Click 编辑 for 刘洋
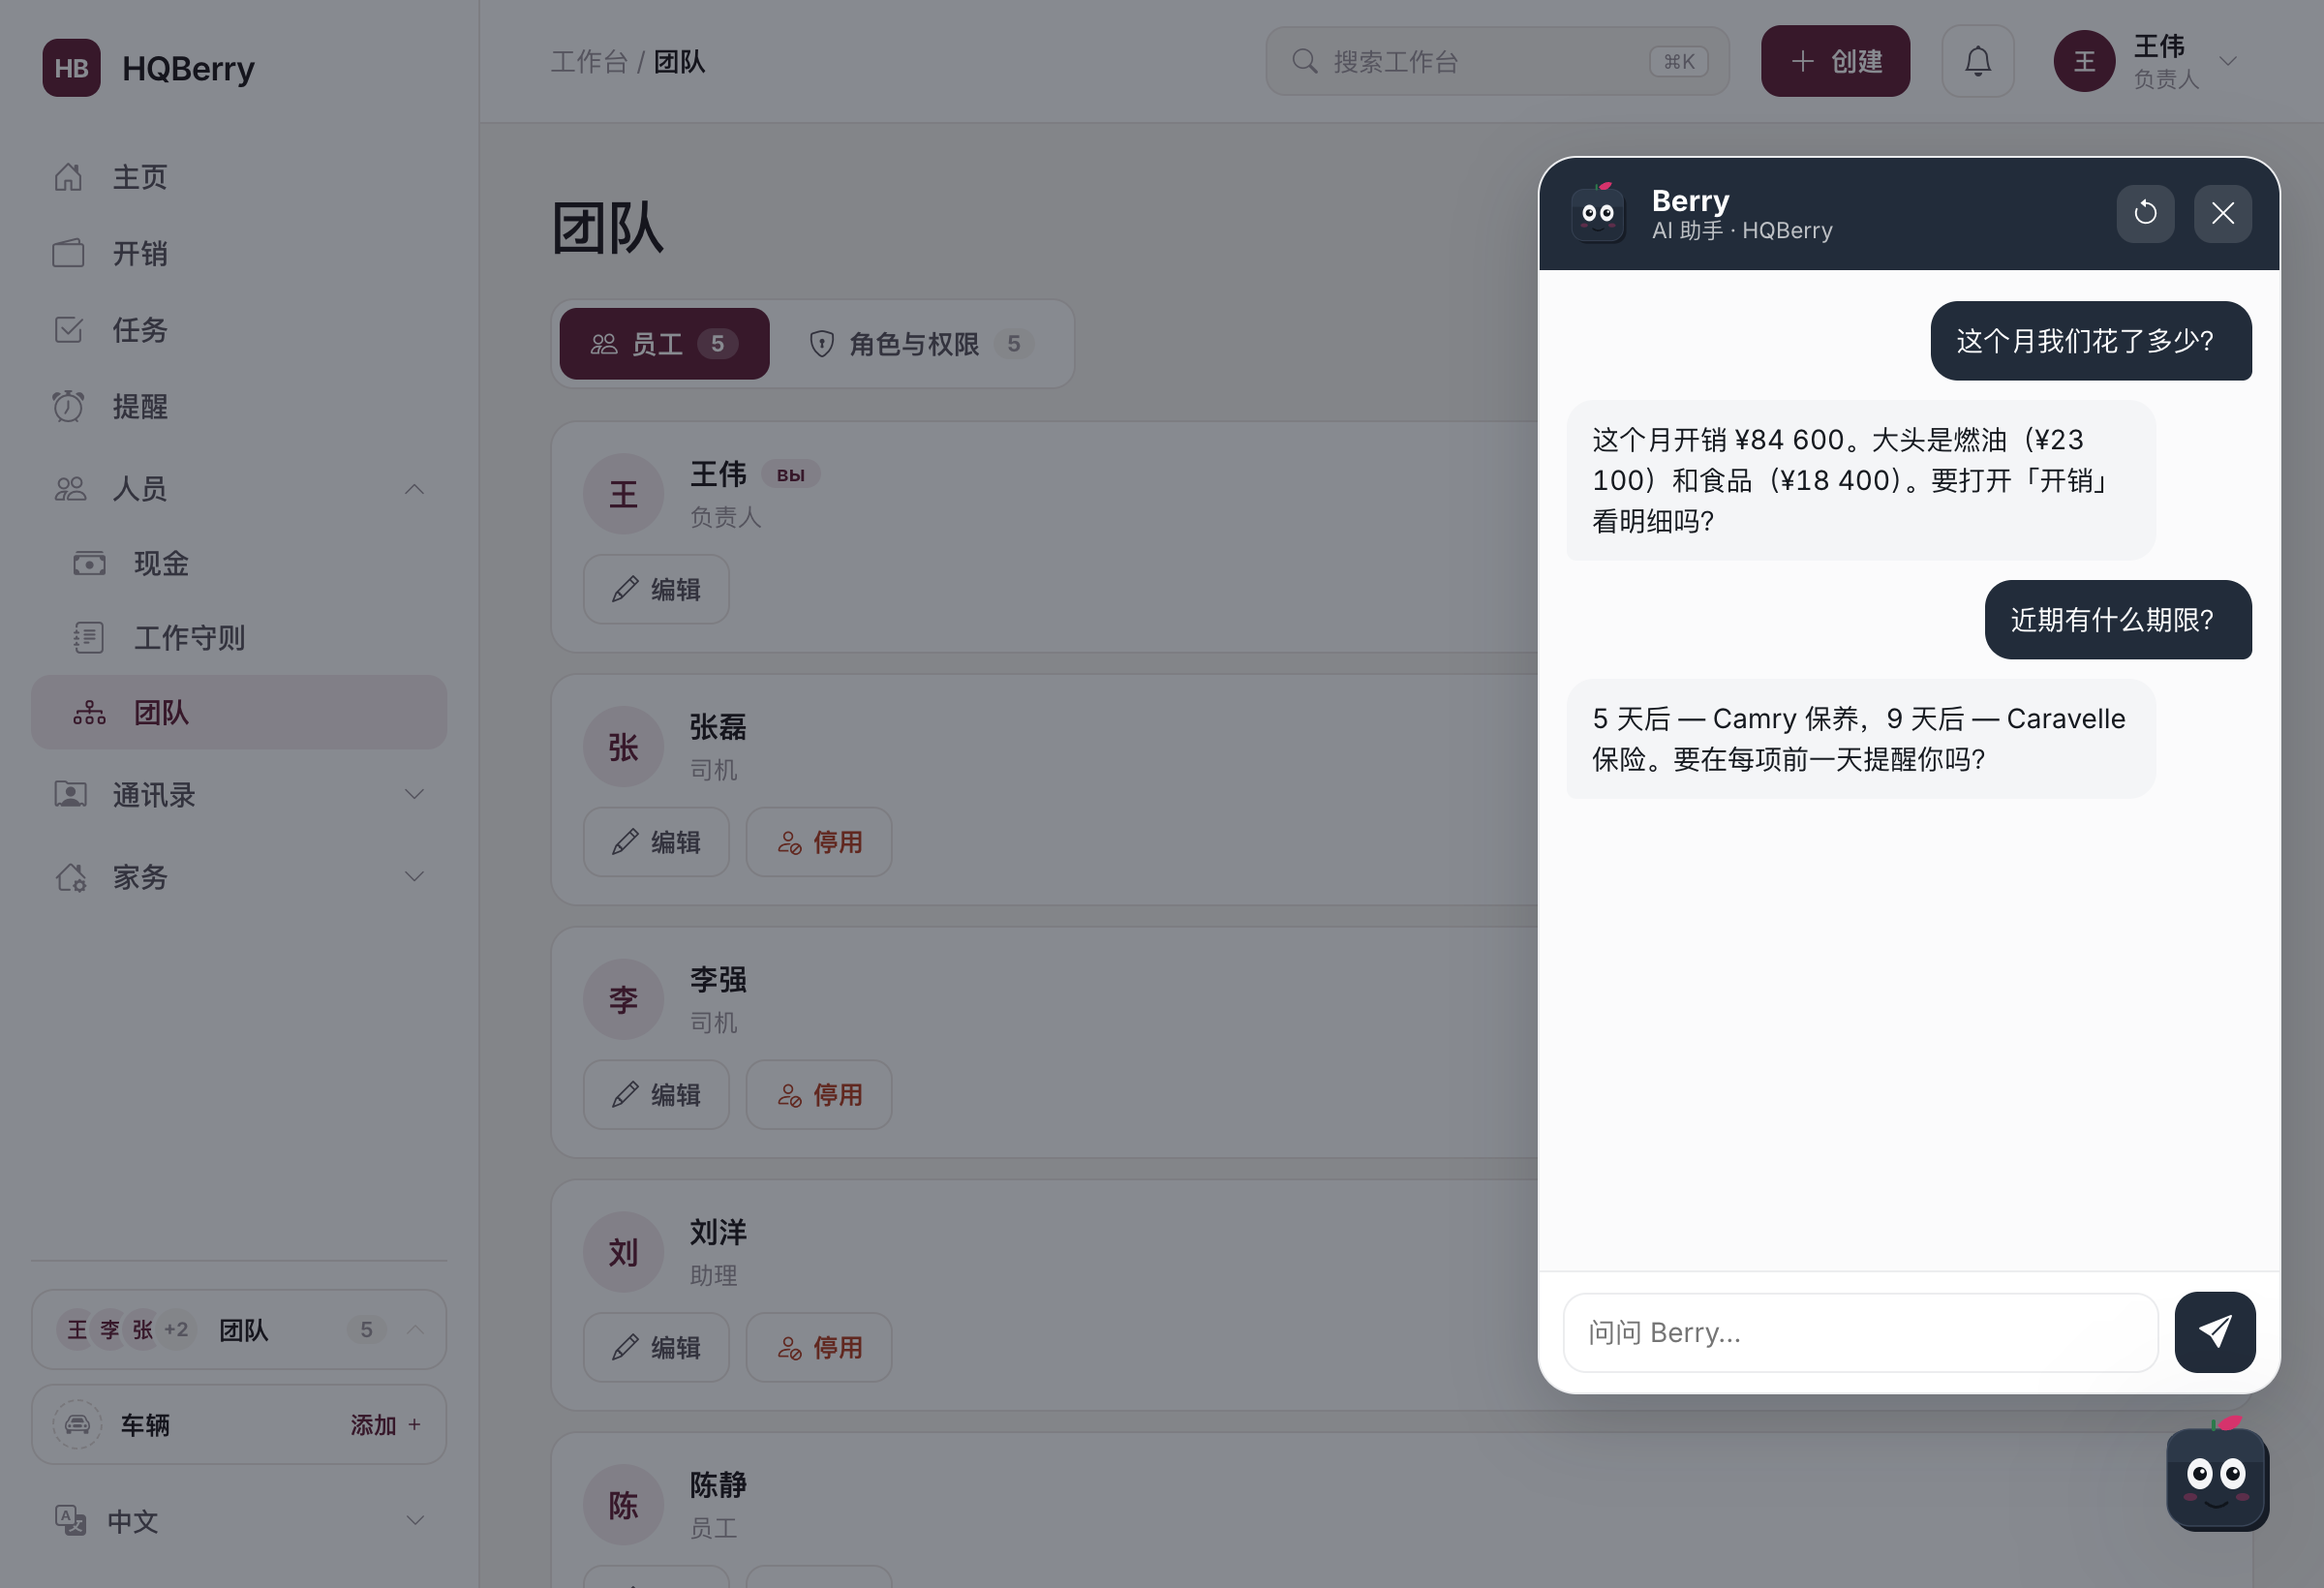 tap(656, 1347)
